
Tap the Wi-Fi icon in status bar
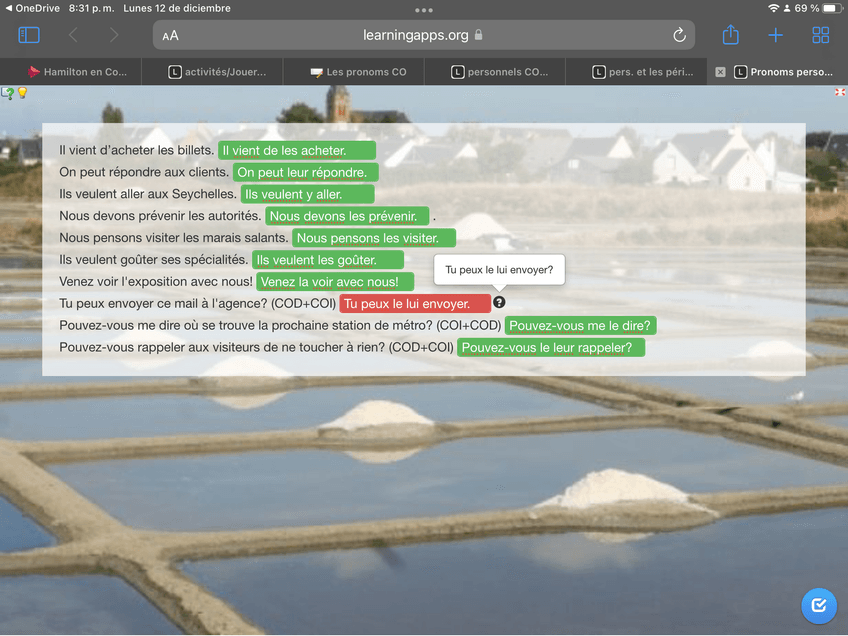point(774,8)
